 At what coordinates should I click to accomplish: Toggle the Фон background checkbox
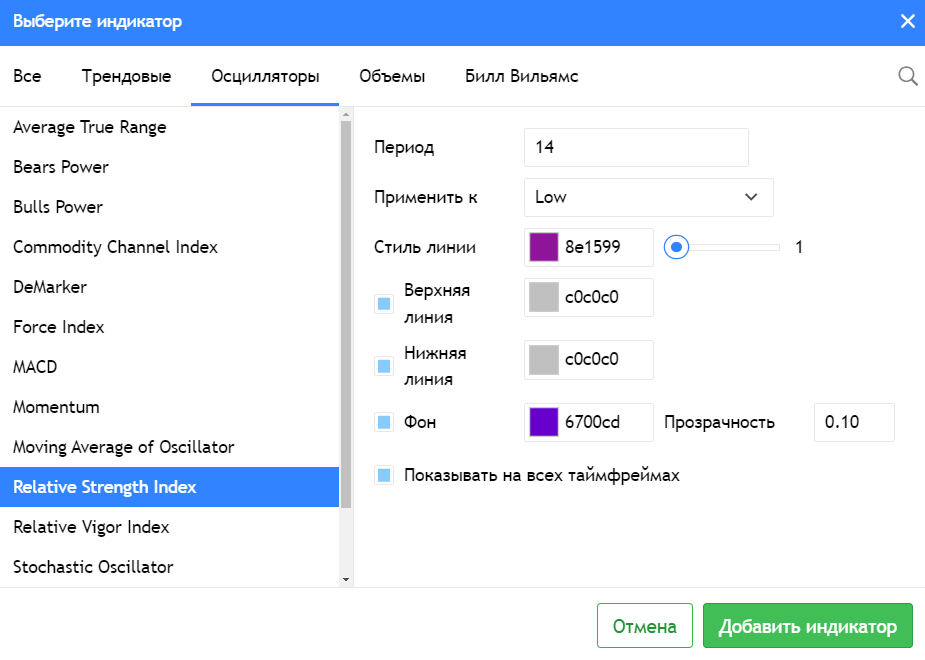pyautogui.click(x=384, y=422)
